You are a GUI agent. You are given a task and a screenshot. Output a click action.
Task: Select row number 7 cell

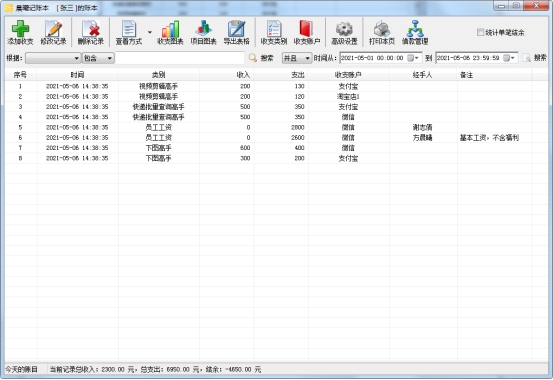click(20, 148)
